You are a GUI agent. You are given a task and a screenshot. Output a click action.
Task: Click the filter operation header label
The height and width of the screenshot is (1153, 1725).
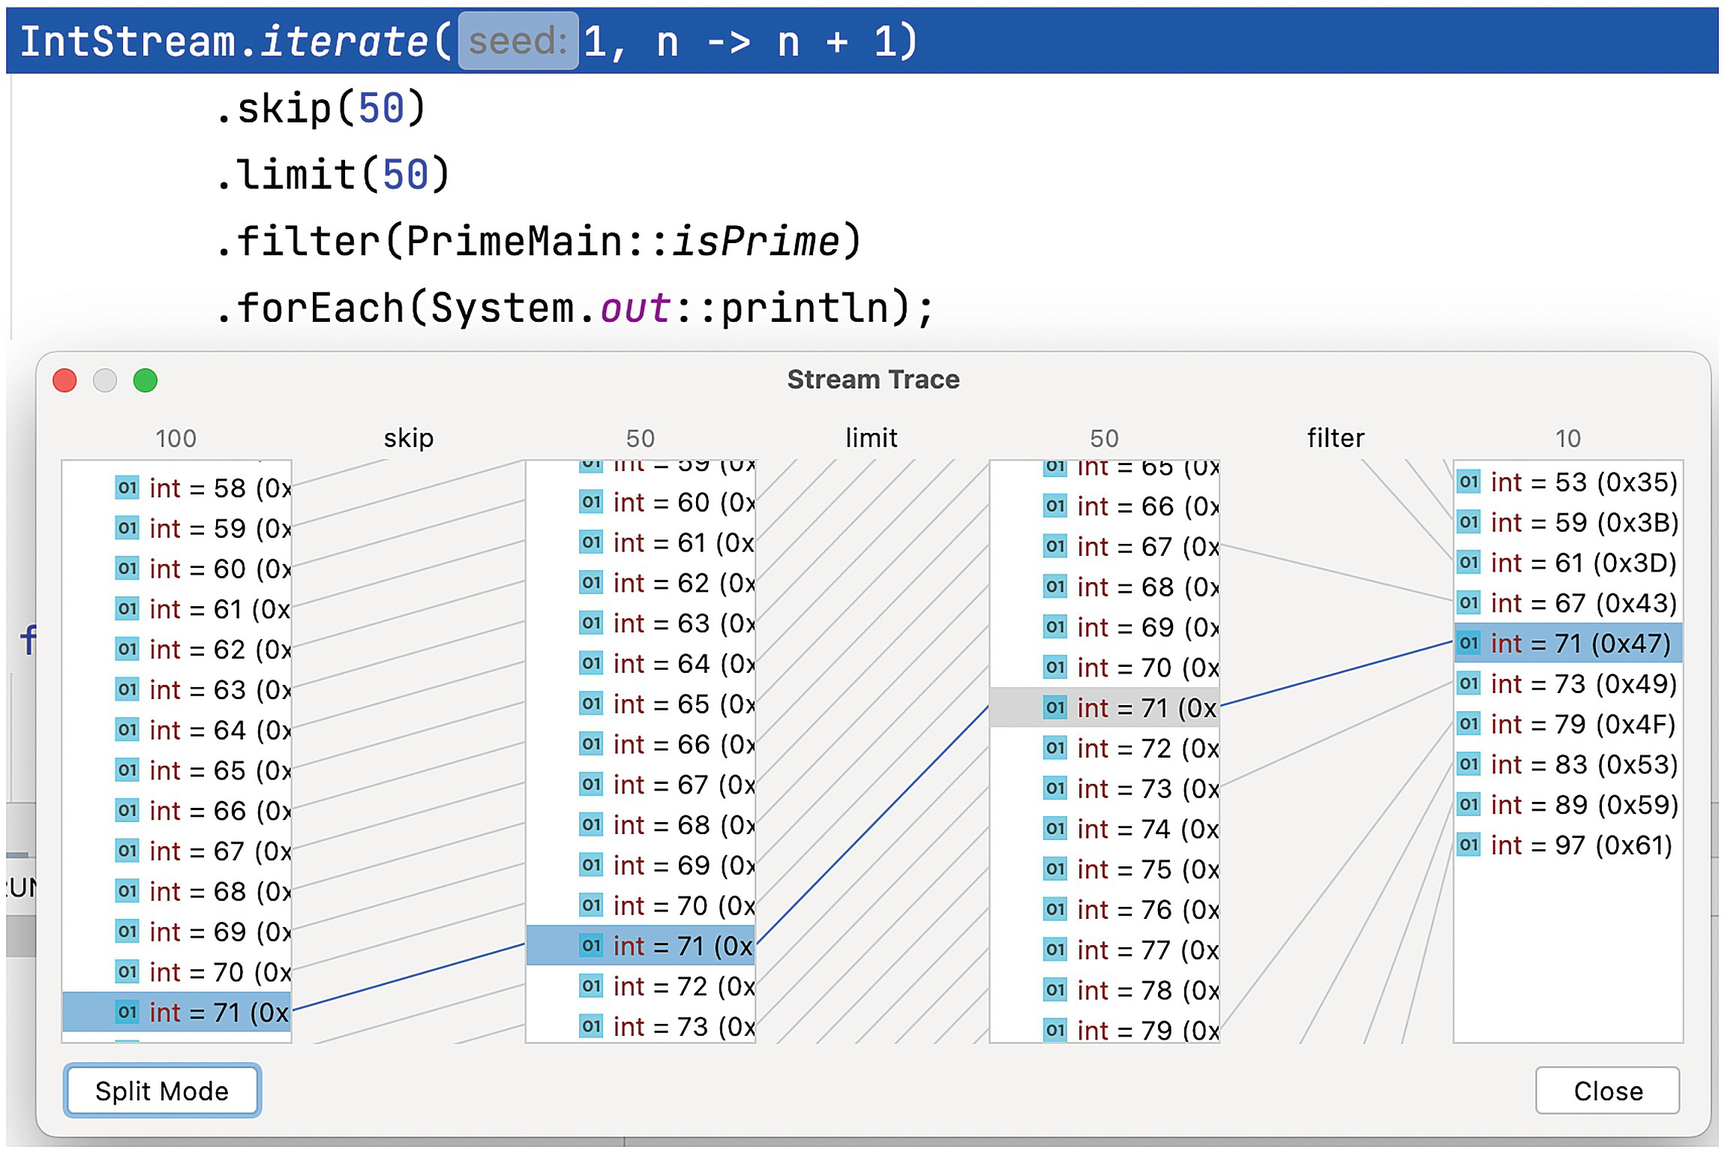(x=1335, y=438)
